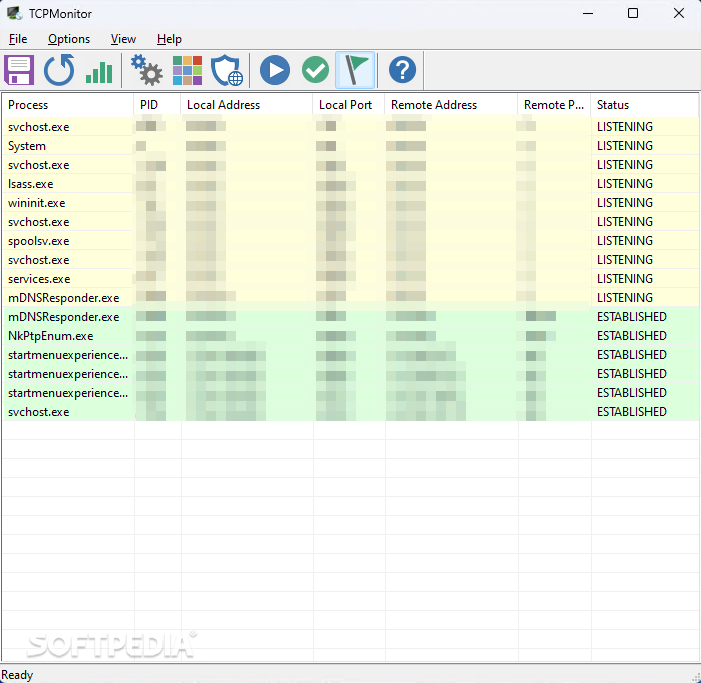Viewport: 701px width, 683px height.
Task: Click the green checkmark icon
Action: tap(315, 70)
